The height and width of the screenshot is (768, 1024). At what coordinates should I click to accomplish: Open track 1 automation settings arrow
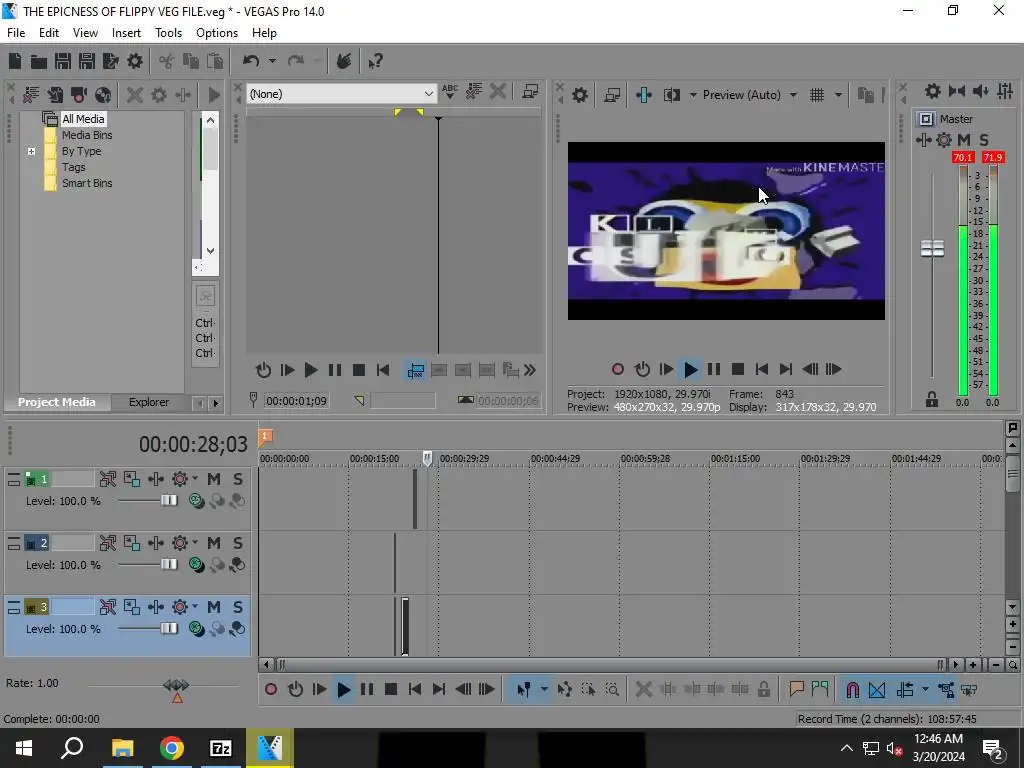(x=195, y=479)
